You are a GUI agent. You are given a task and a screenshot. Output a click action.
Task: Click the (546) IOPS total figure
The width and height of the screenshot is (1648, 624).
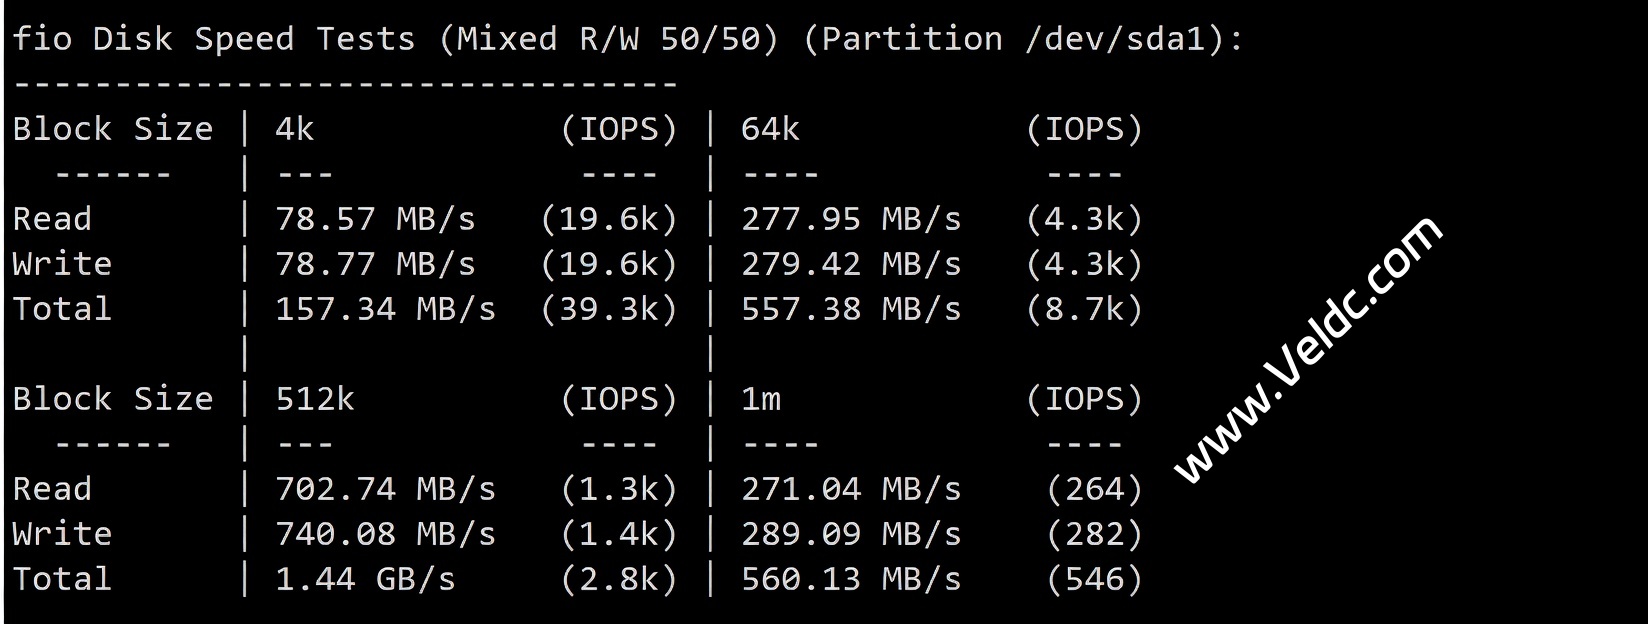click(x=1094, y=580)
